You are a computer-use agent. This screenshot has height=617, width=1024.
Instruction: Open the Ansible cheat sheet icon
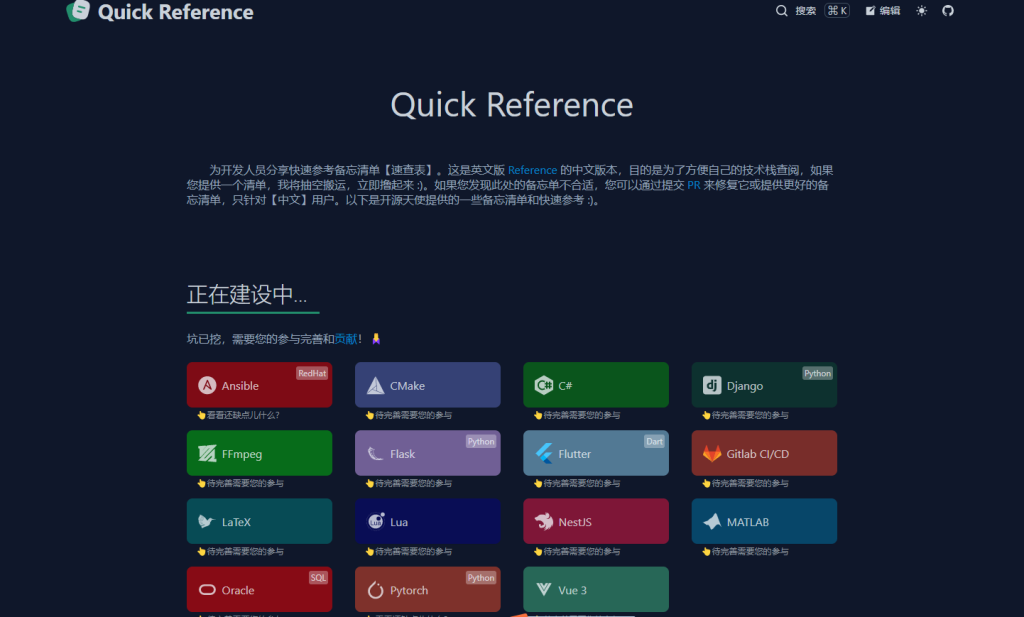pos(207,385)
